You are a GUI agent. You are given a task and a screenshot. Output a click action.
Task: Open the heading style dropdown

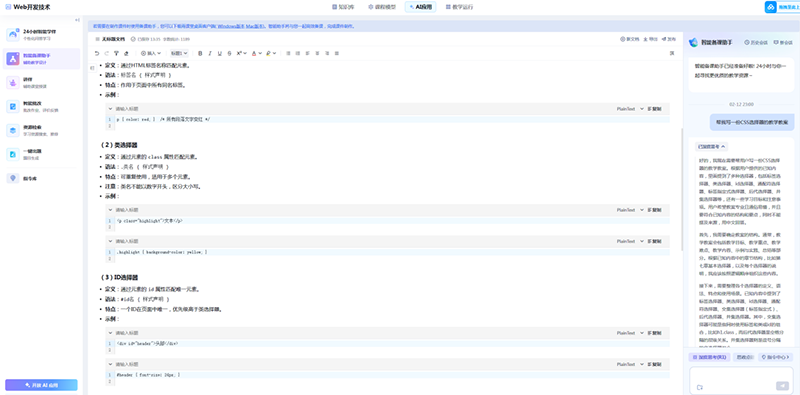click(x=179, y=53)
